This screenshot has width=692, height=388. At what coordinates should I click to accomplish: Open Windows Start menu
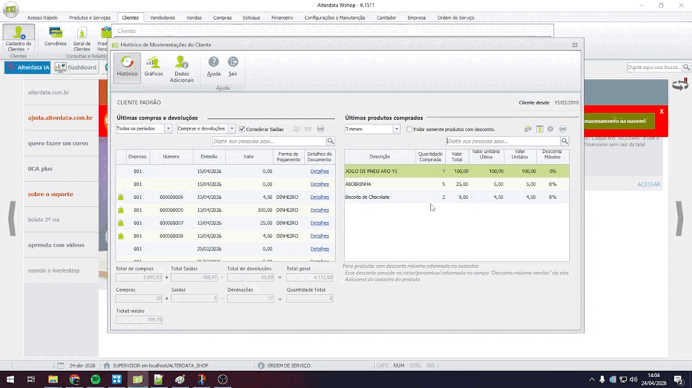10,379
